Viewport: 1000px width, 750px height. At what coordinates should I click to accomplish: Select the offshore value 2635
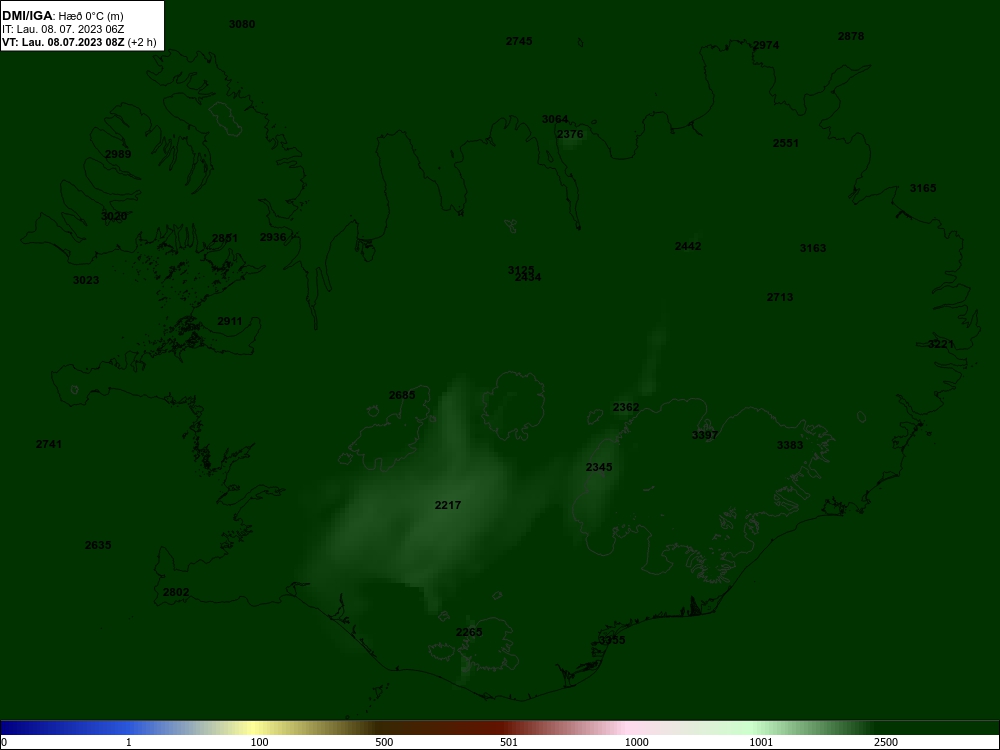coord(98,545)
